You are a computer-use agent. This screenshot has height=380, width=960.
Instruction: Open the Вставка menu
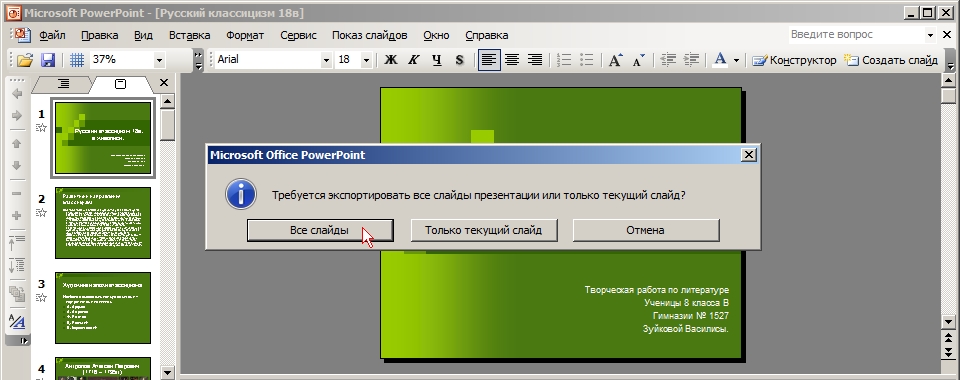coord(190,35)
